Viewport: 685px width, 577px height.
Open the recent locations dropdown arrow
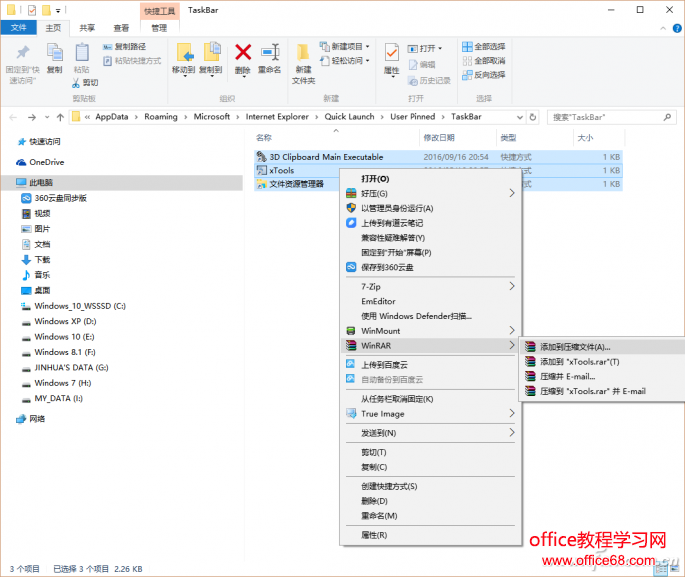(x=47, y=117)
